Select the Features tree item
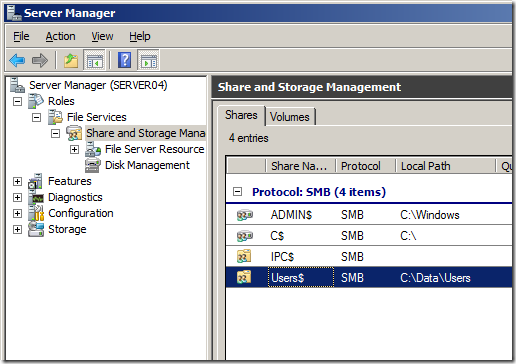Image resolution: width=516 pixels, height=364 pixels. coord(70,181)
